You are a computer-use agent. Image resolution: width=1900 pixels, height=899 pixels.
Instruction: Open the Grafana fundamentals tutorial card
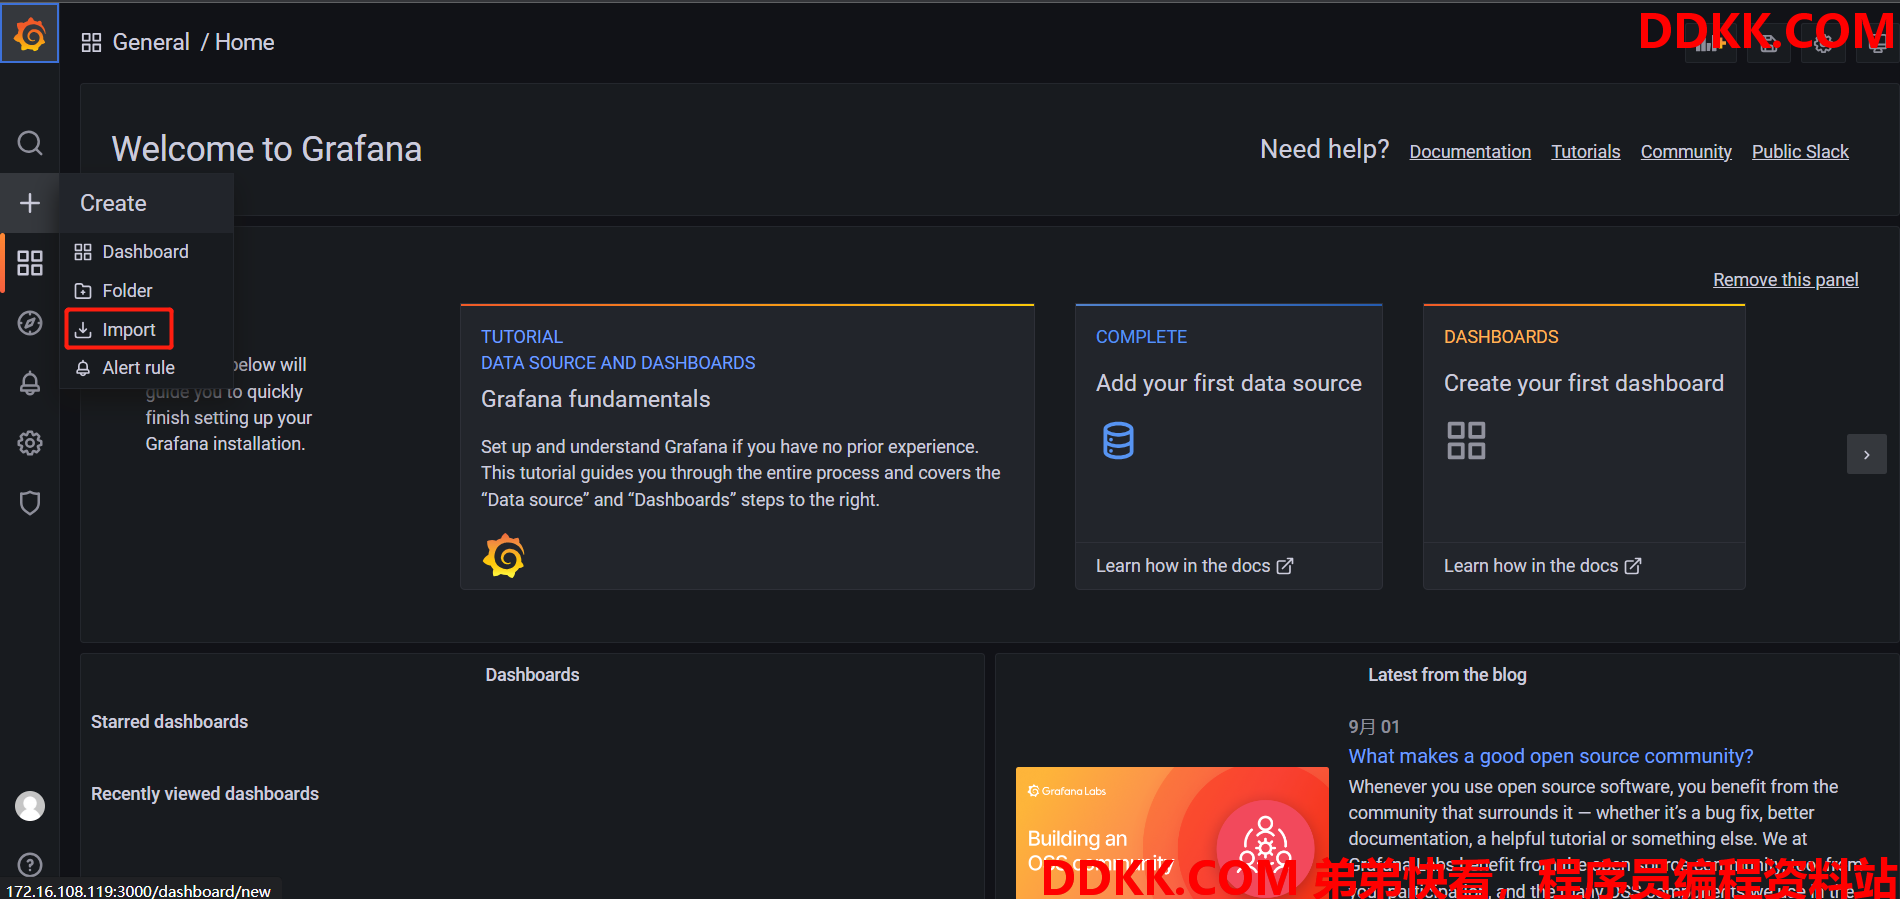point(747,447)
